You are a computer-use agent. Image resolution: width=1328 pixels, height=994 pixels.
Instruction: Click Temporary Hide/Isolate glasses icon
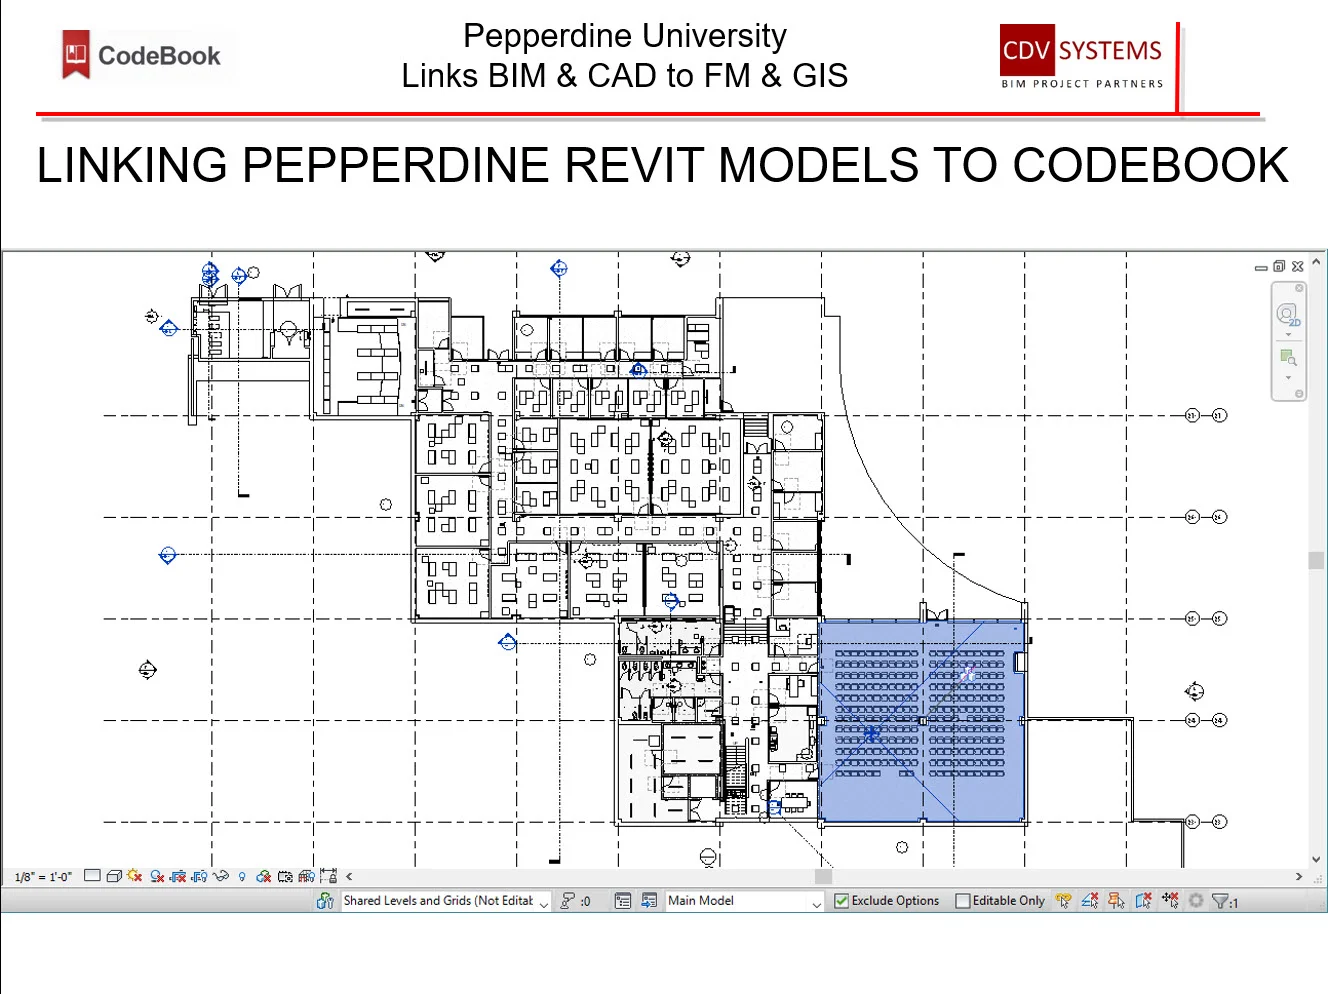coord(220,876)
